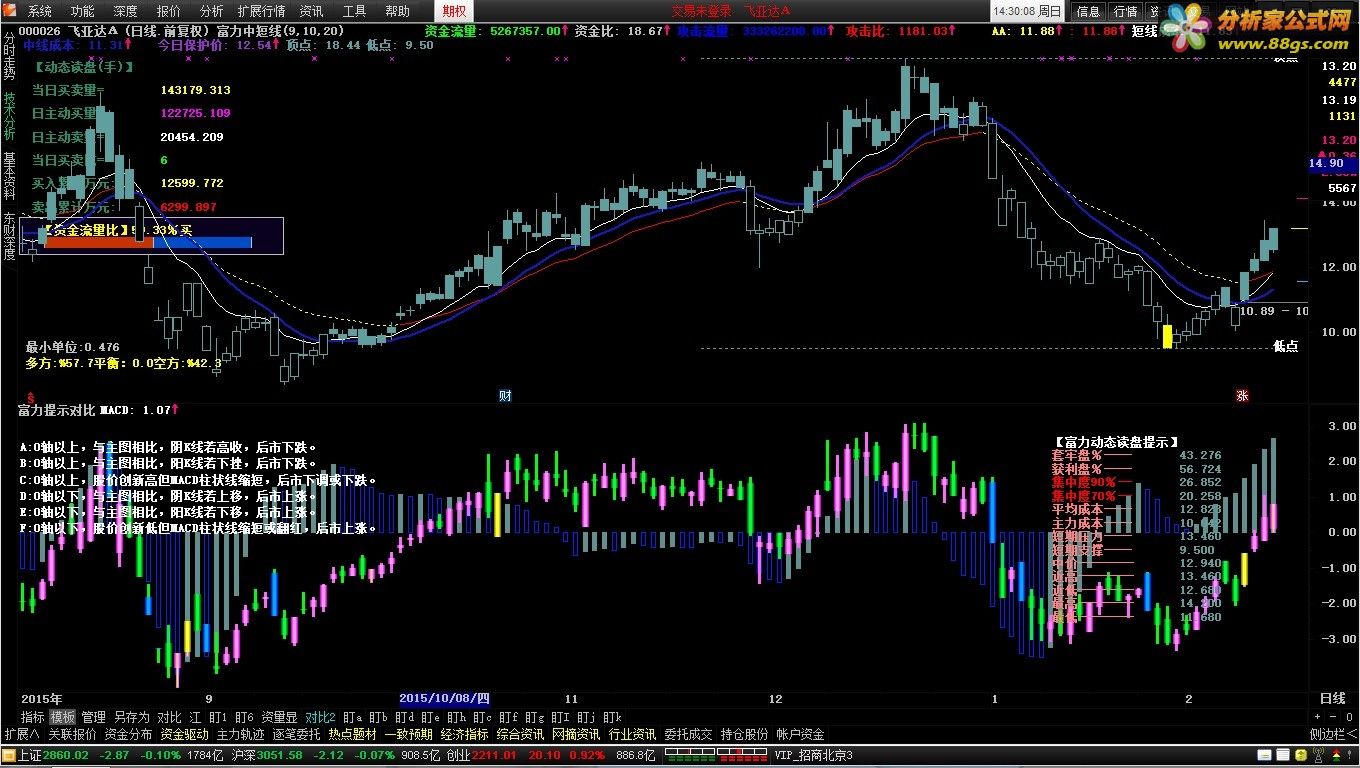
Task: Click the 行情 button at top right
Action: [x=1126, y=11]
